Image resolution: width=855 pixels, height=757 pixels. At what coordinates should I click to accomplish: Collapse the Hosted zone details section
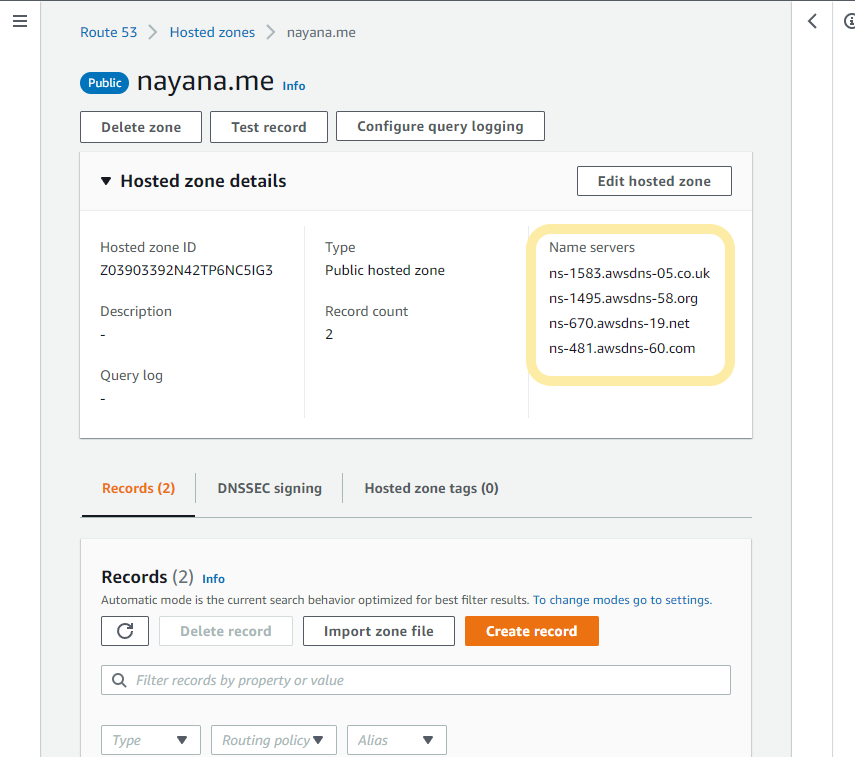(106, 181)
